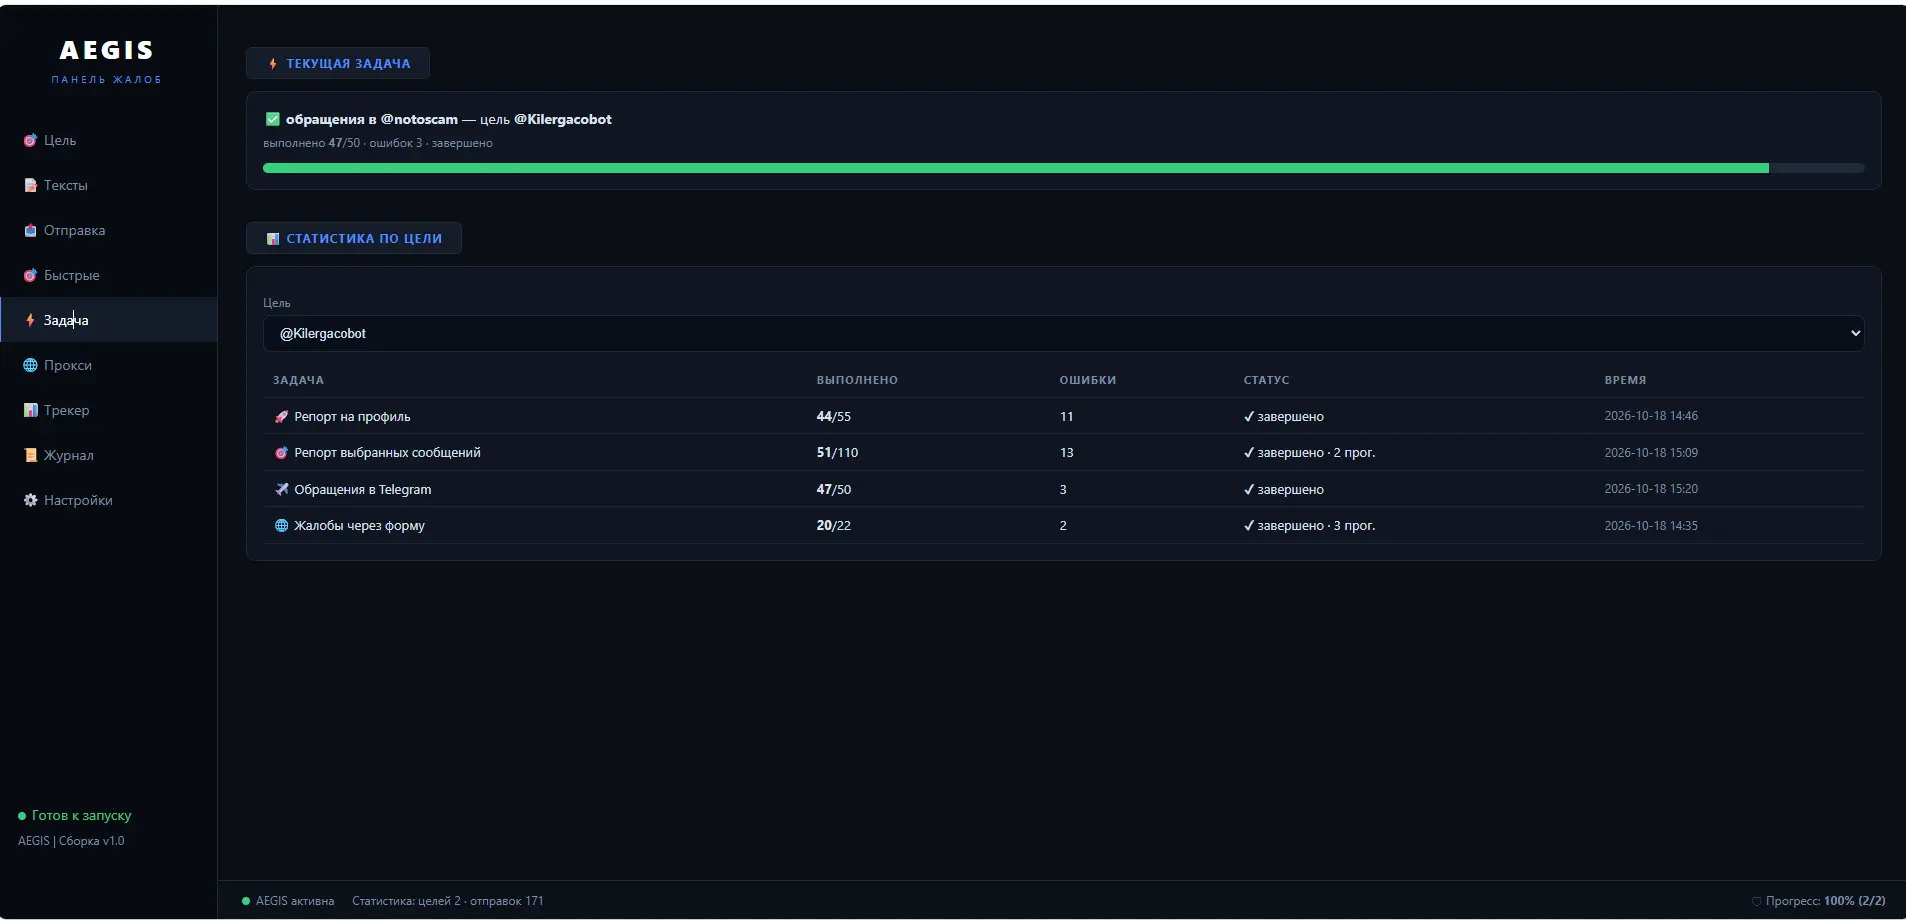Image resolution: width=1906 pixels, height=920 pixels.
Task: Click the chart icon in Статистика по цели header
Action: coord(273,239)
